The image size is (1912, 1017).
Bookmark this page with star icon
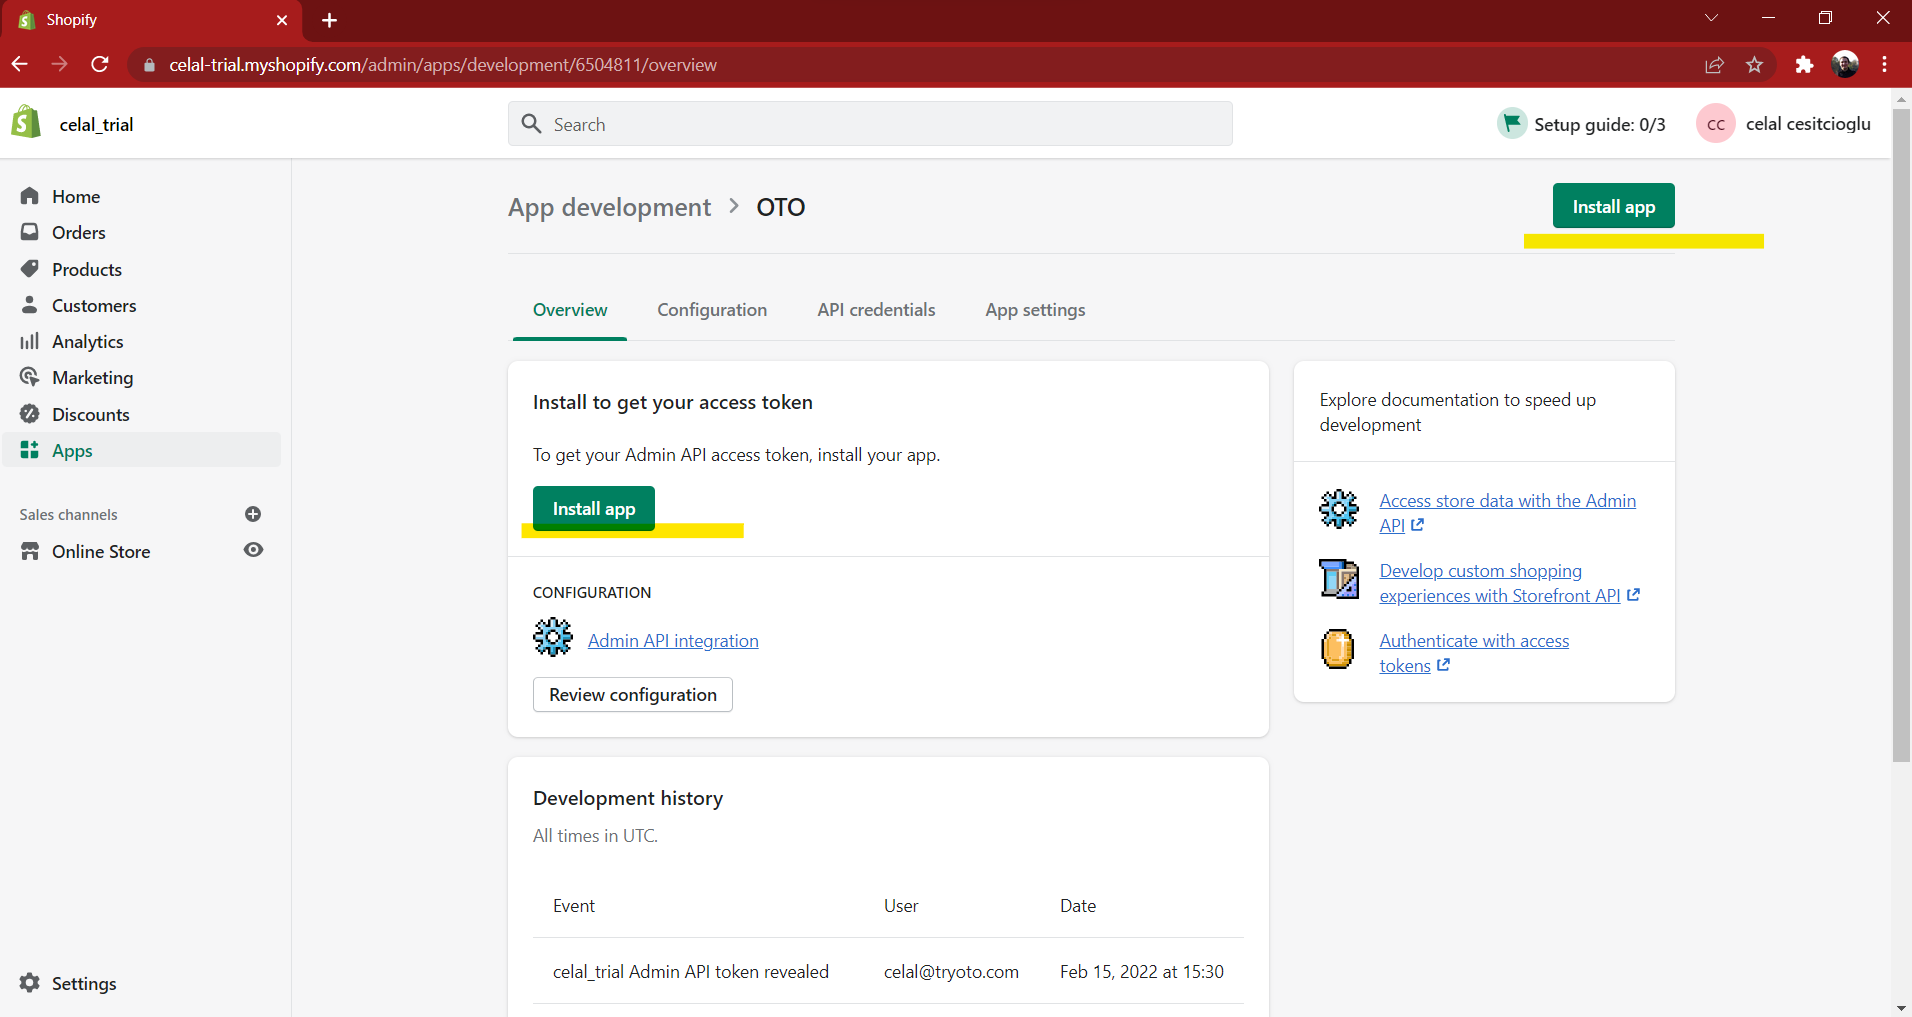1754,65
